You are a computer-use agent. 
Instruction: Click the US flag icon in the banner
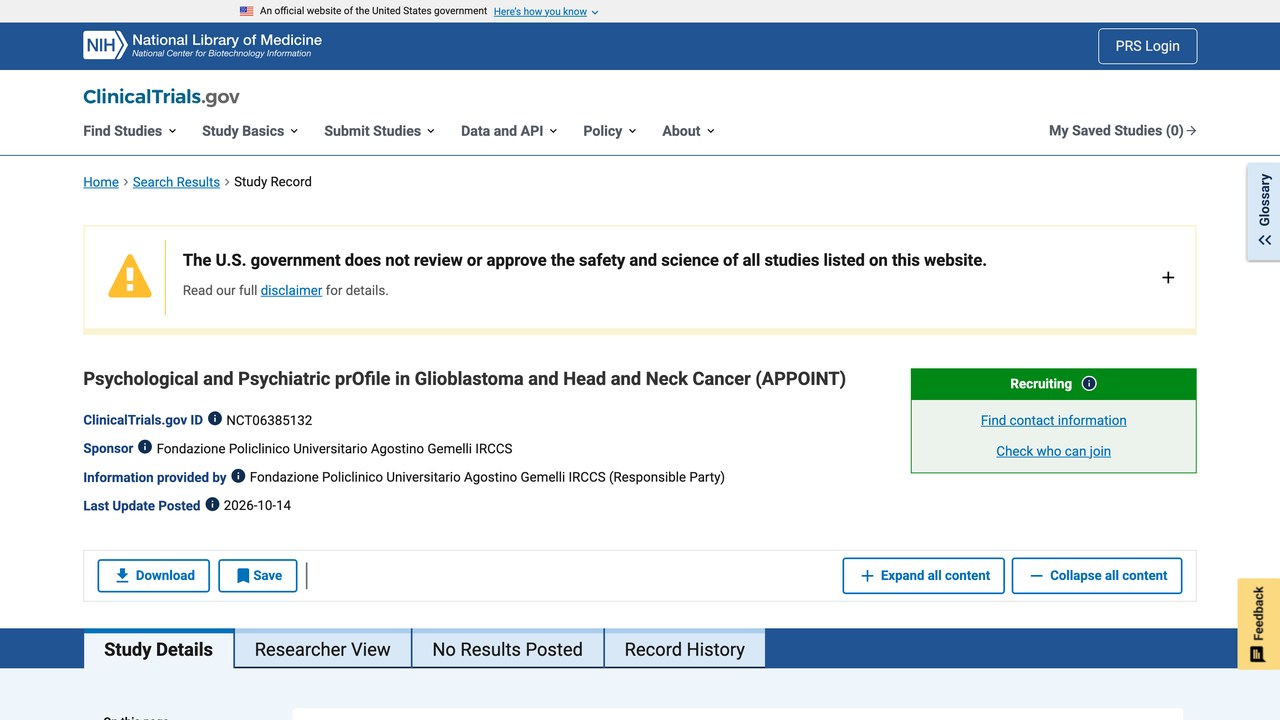[247, 11]
